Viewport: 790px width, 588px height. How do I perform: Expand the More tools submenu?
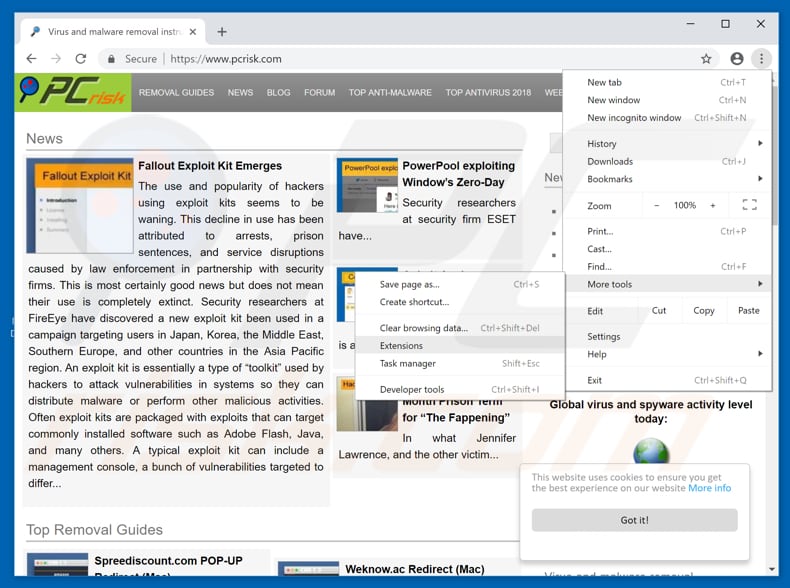tap(667, 284)
